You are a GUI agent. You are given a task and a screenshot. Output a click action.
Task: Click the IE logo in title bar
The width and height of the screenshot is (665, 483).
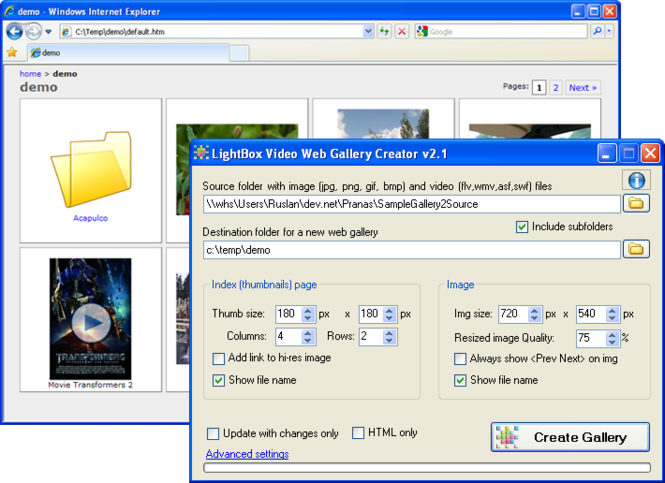(10, 11)
